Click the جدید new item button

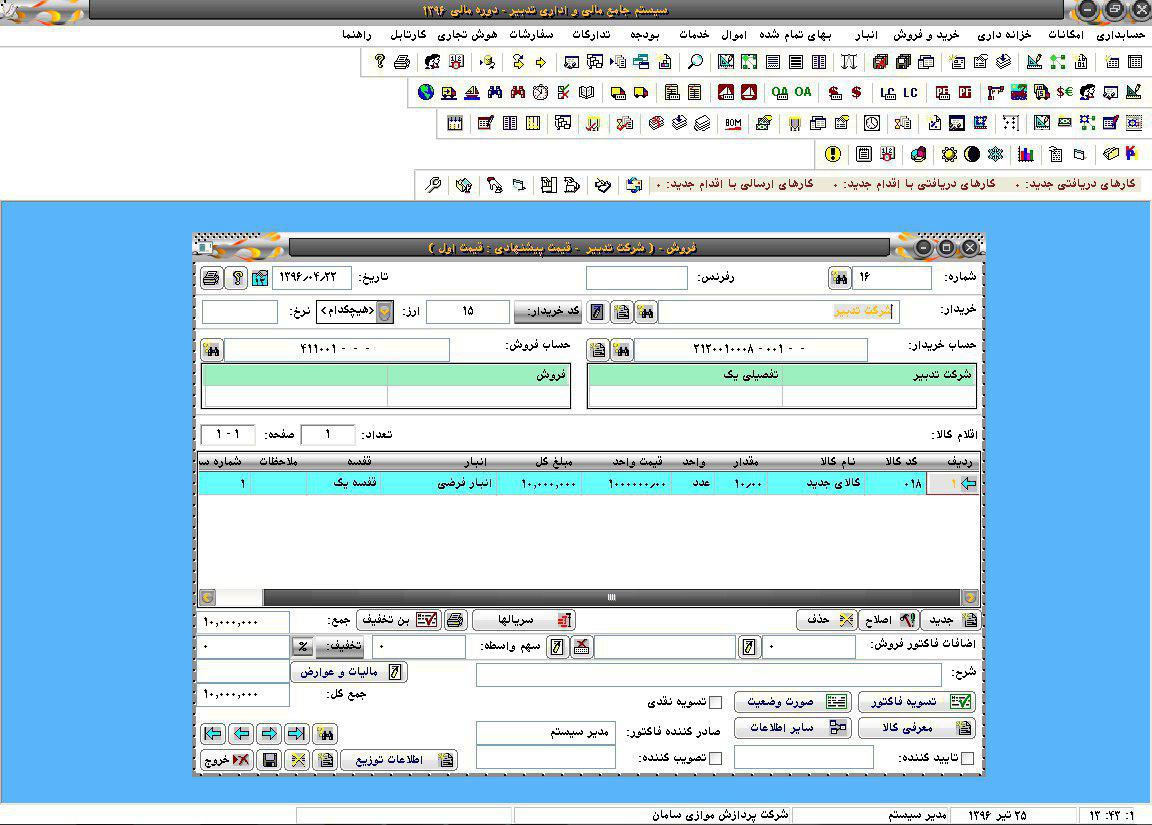pyautogui.click(x=950, y=620)
